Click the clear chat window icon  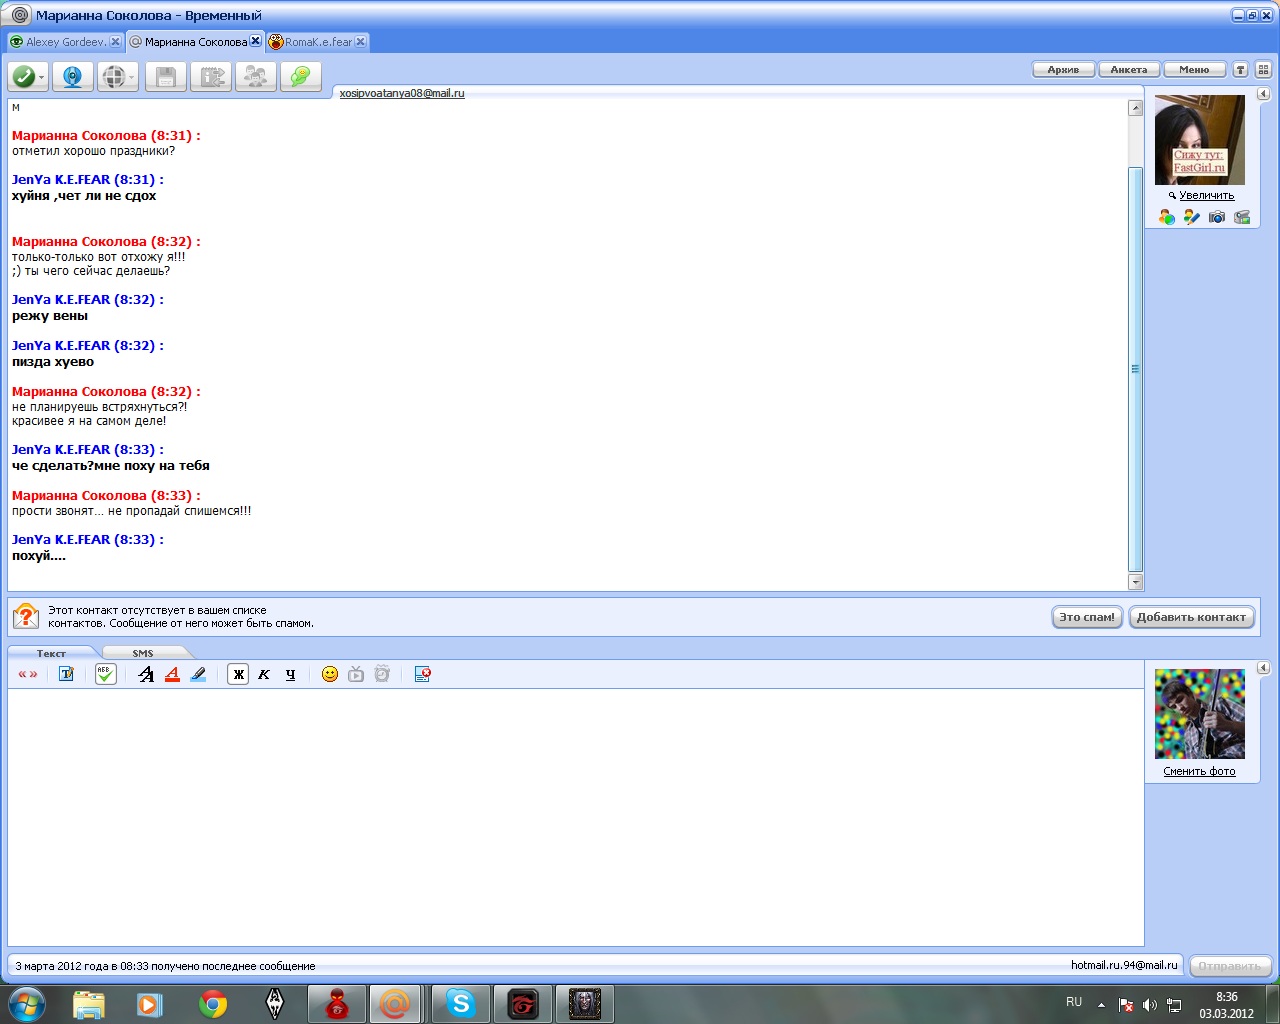(422, 674)
